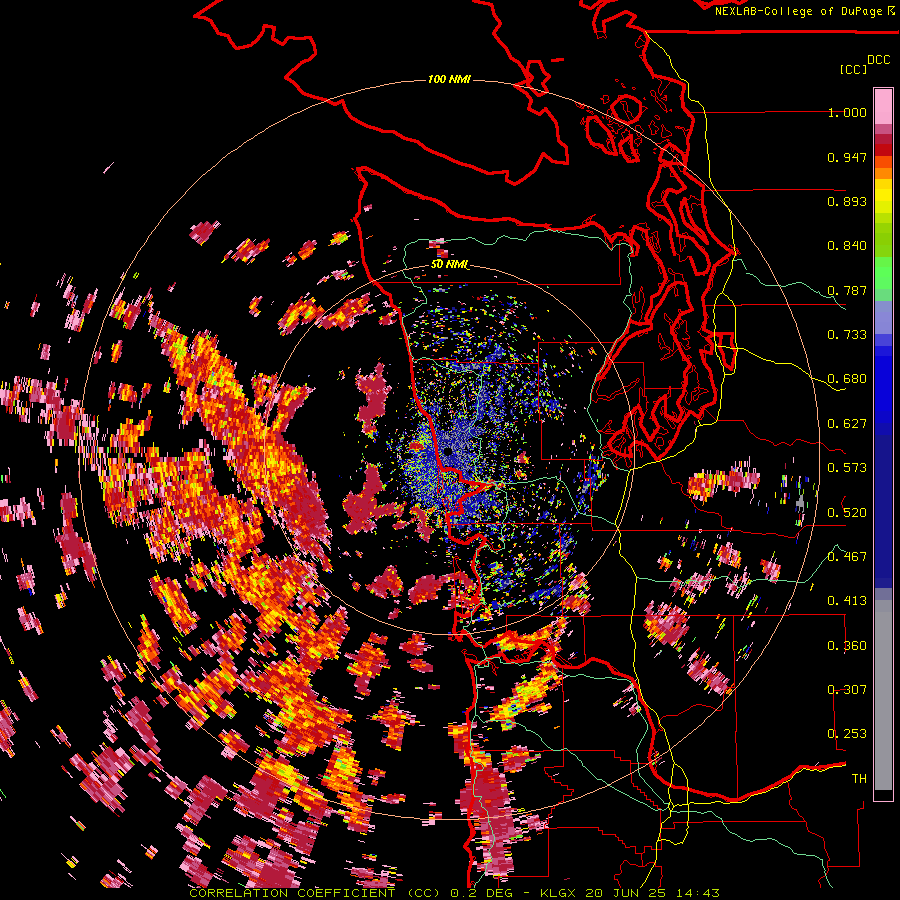Select the 0.520 legend value
The width and height of the screenshot is (900, 900).
click(847, 512)
